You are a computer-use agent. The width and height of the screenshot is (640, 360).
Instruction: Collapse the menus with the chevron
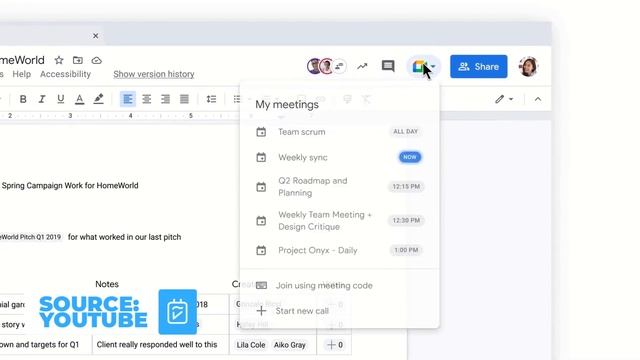coord(538,99)
